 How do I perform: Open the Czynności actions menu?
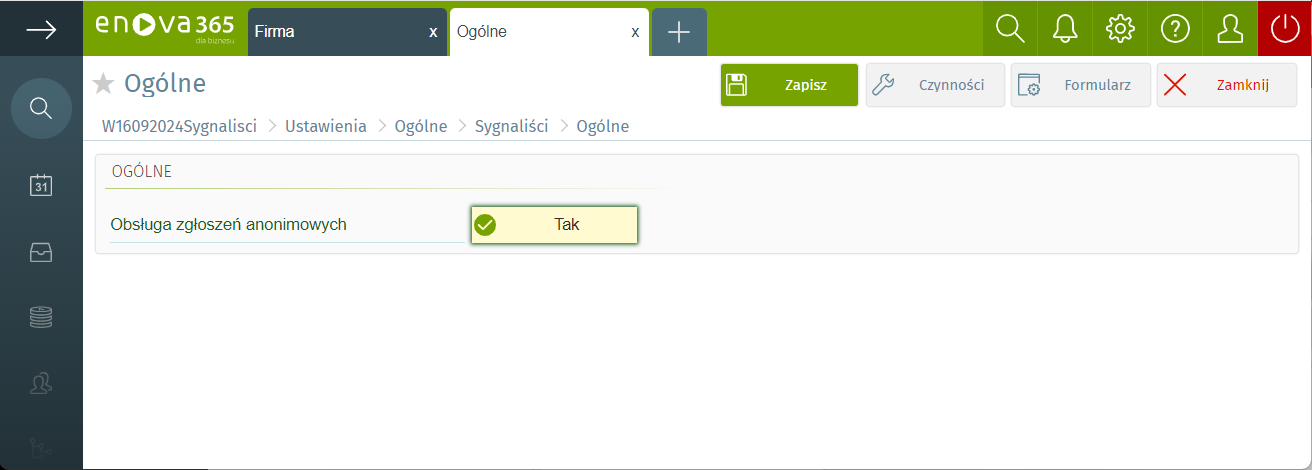tap(935, 85)
